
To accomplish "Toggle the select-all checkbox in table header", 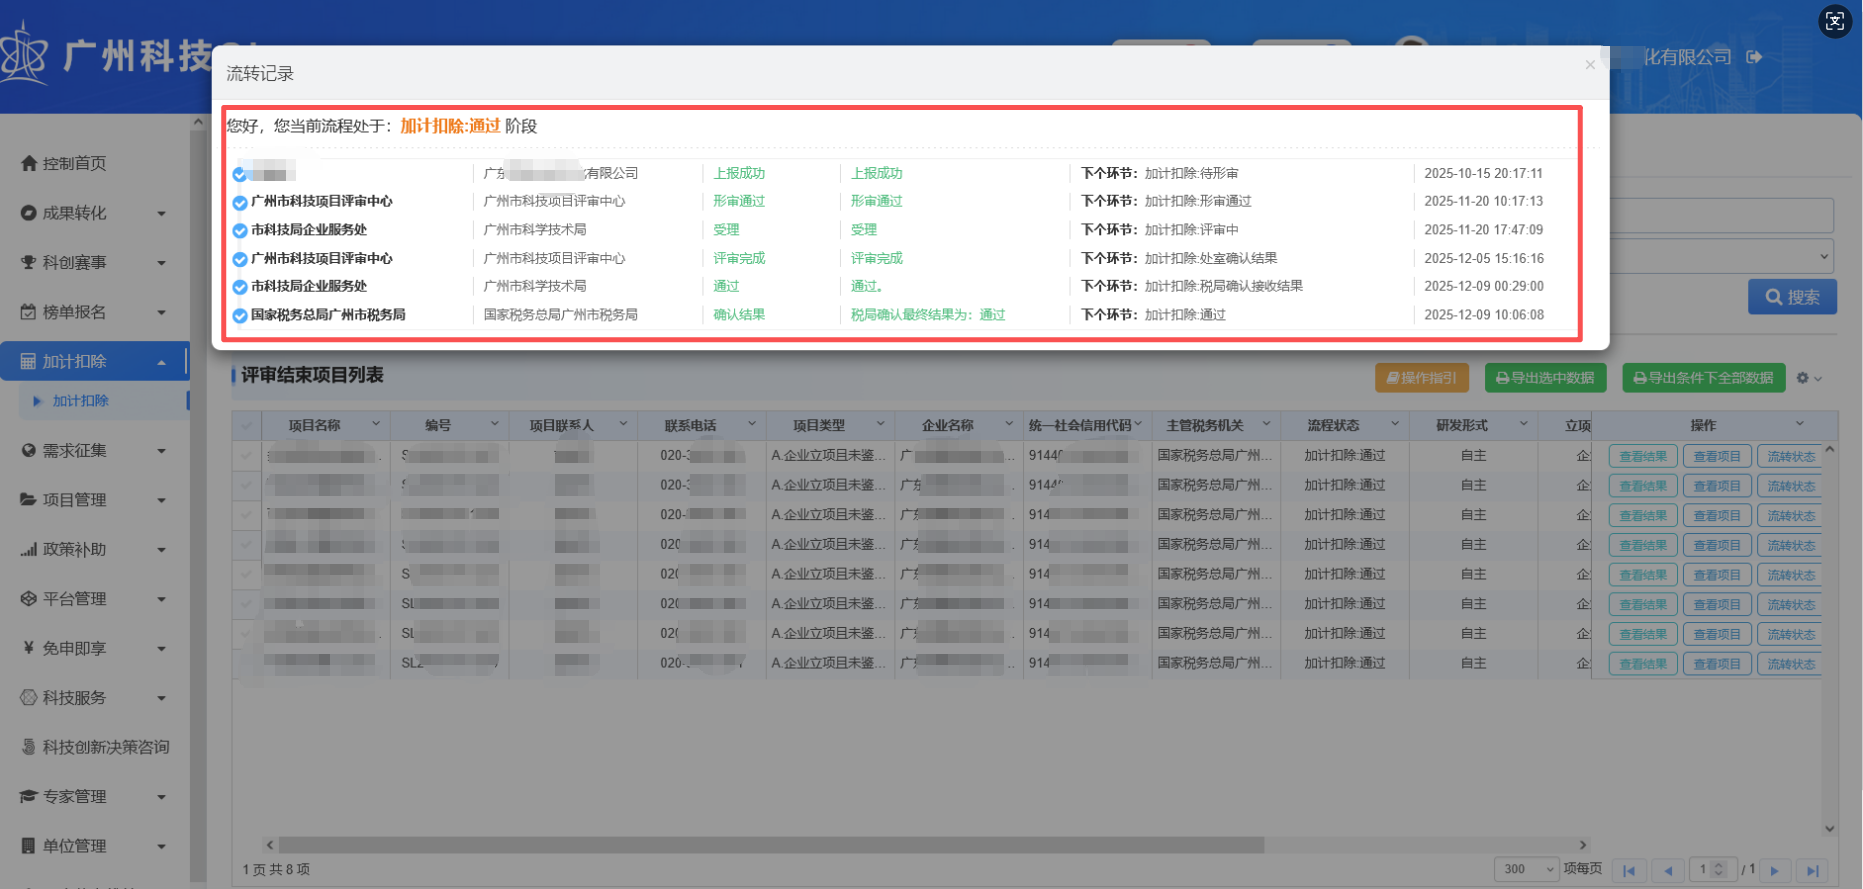I will [246, 426].
